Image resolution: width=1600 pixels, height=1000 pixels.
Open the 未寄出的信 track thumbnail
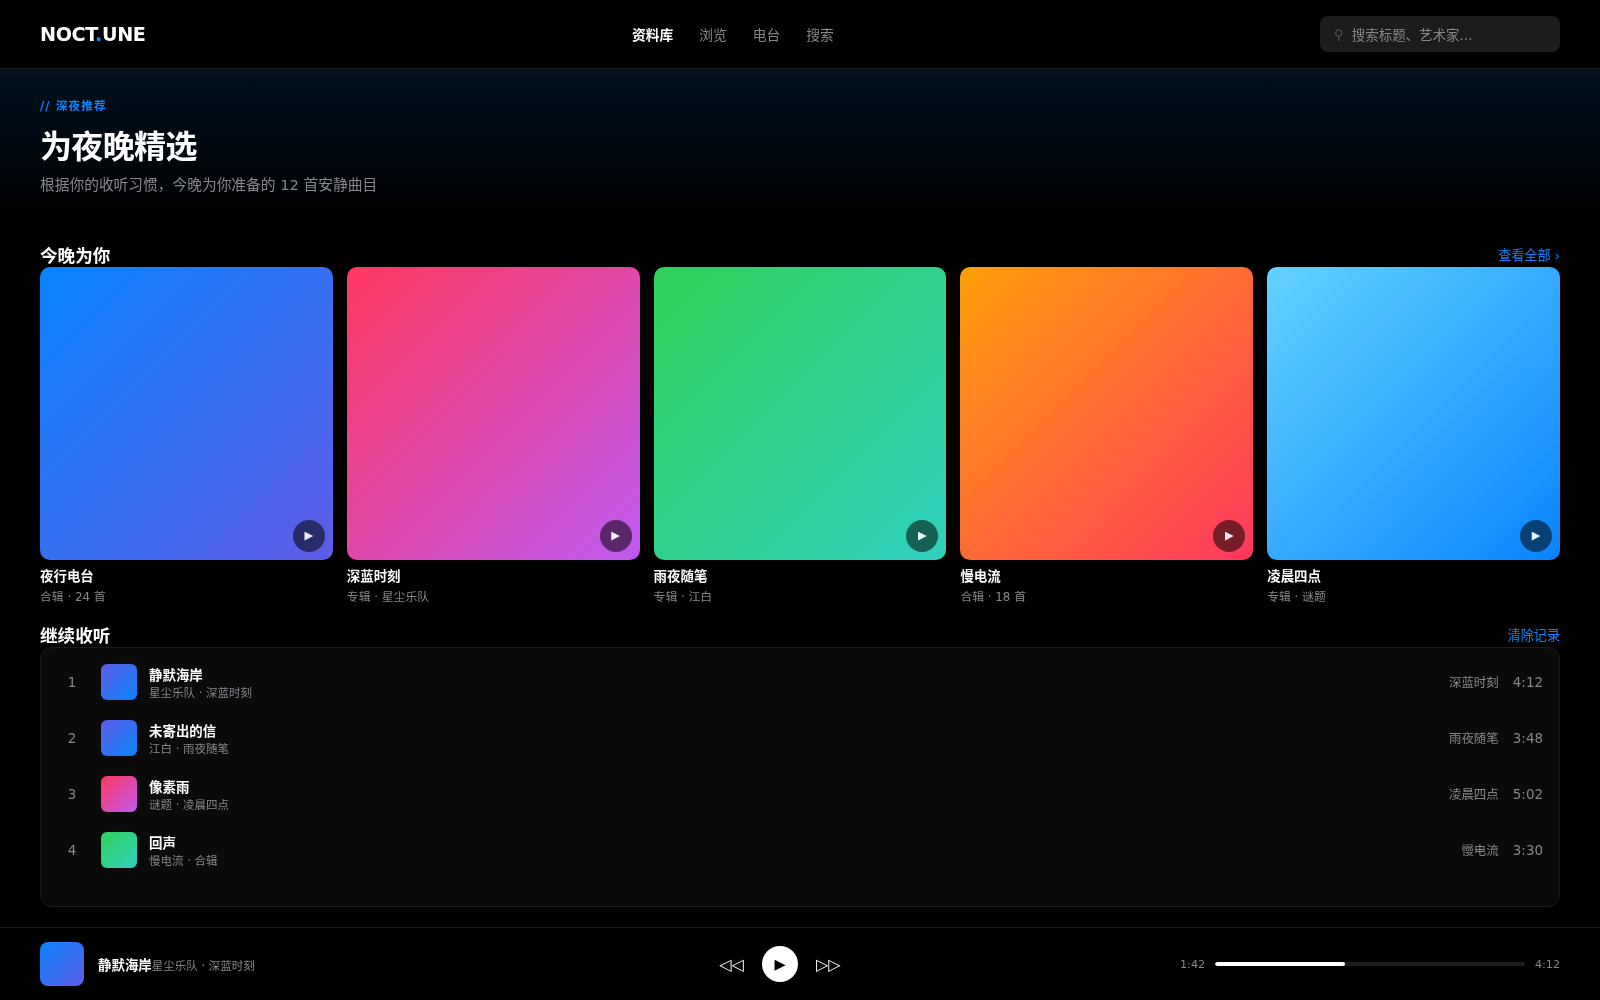coord(119,738)
